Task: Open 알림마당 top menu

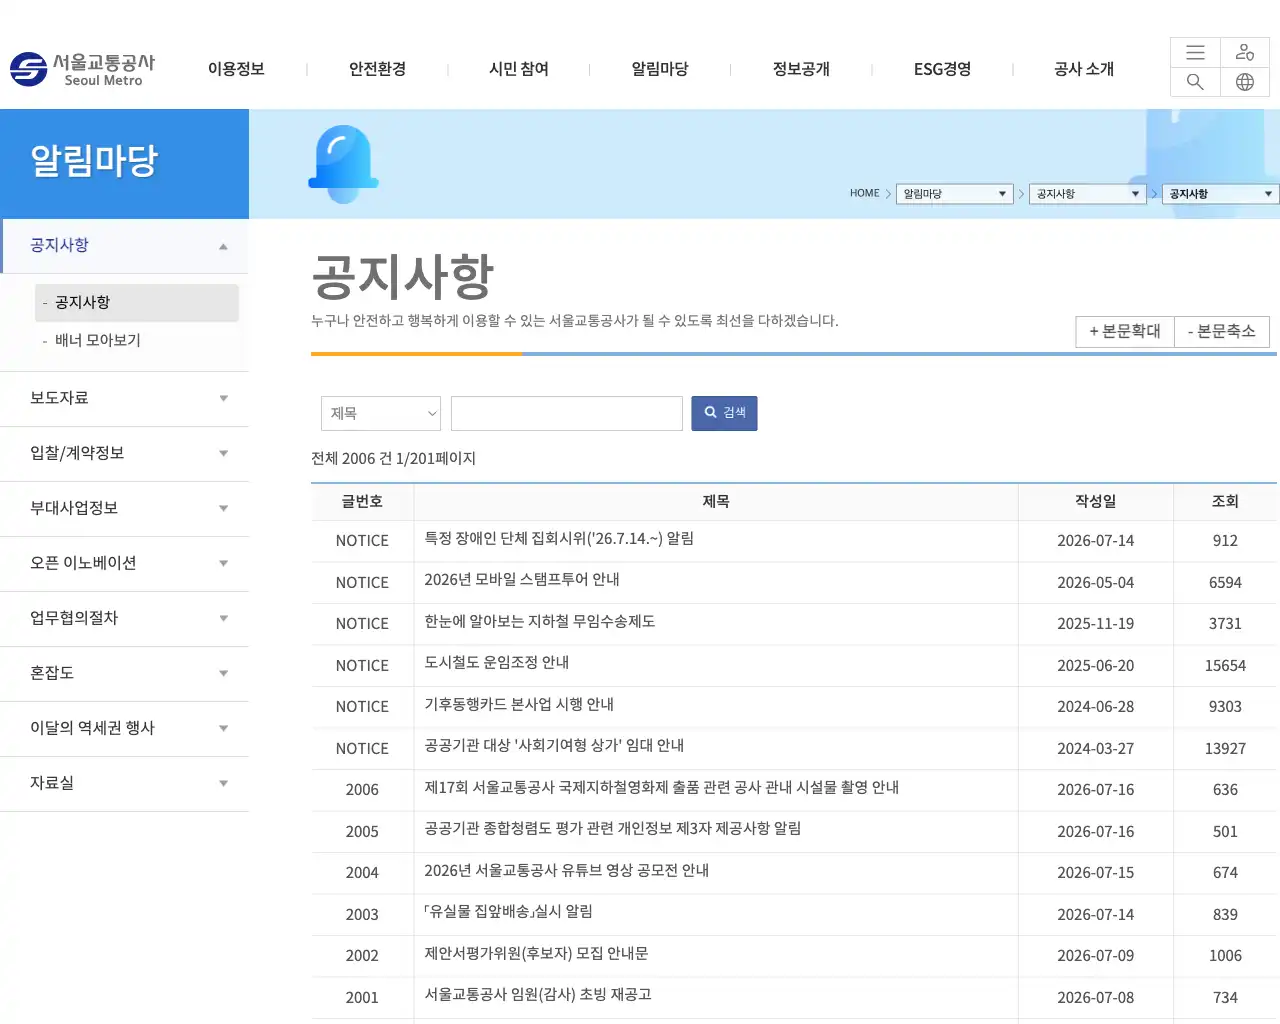Action: tap(660, 69)
